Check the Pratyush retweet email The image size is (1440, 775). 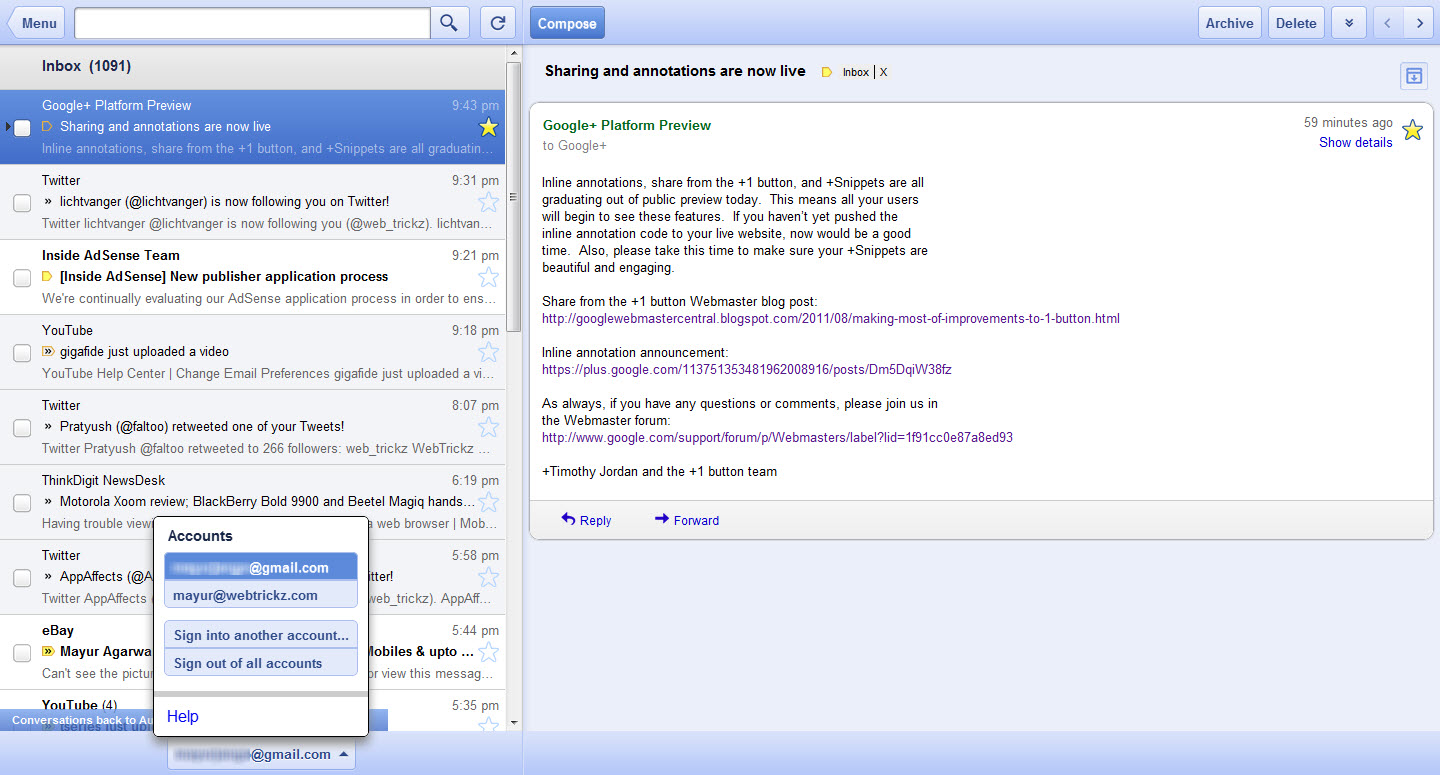coord(22,428)
